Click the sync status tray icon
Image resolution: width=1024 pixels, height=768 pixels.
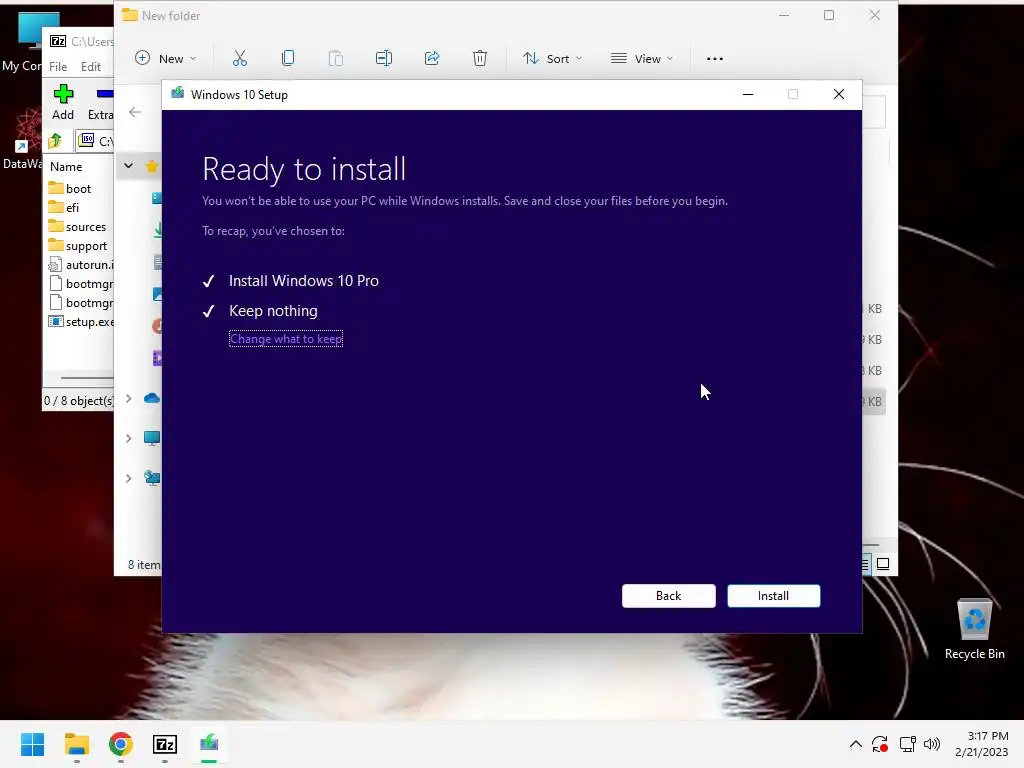(x=880, y=744)
